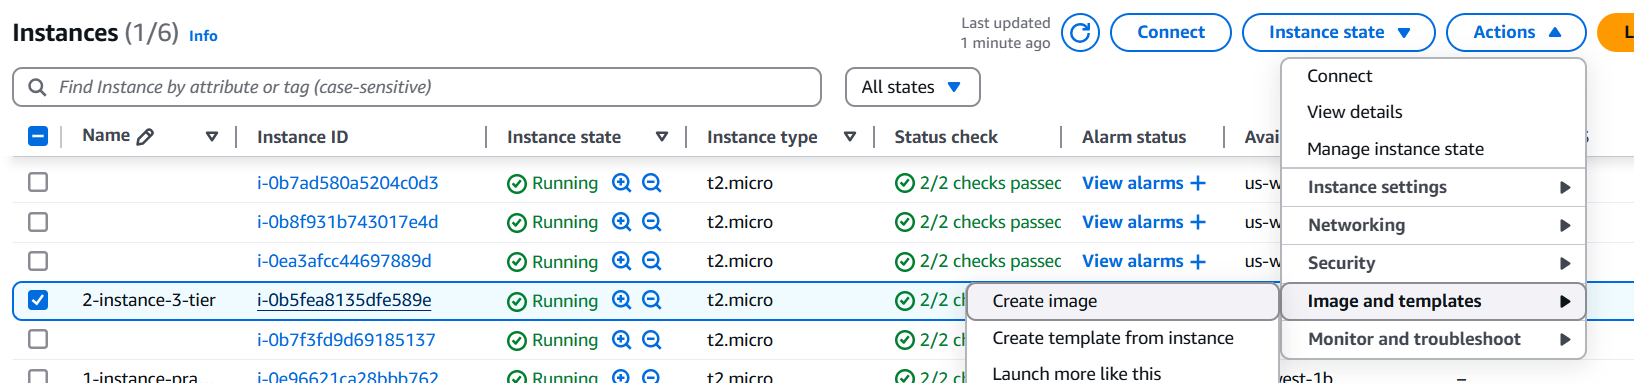Open View alarms for i-0ea3afcc44697889d
Screen dimensions: 1634x383
(1133, 261)
